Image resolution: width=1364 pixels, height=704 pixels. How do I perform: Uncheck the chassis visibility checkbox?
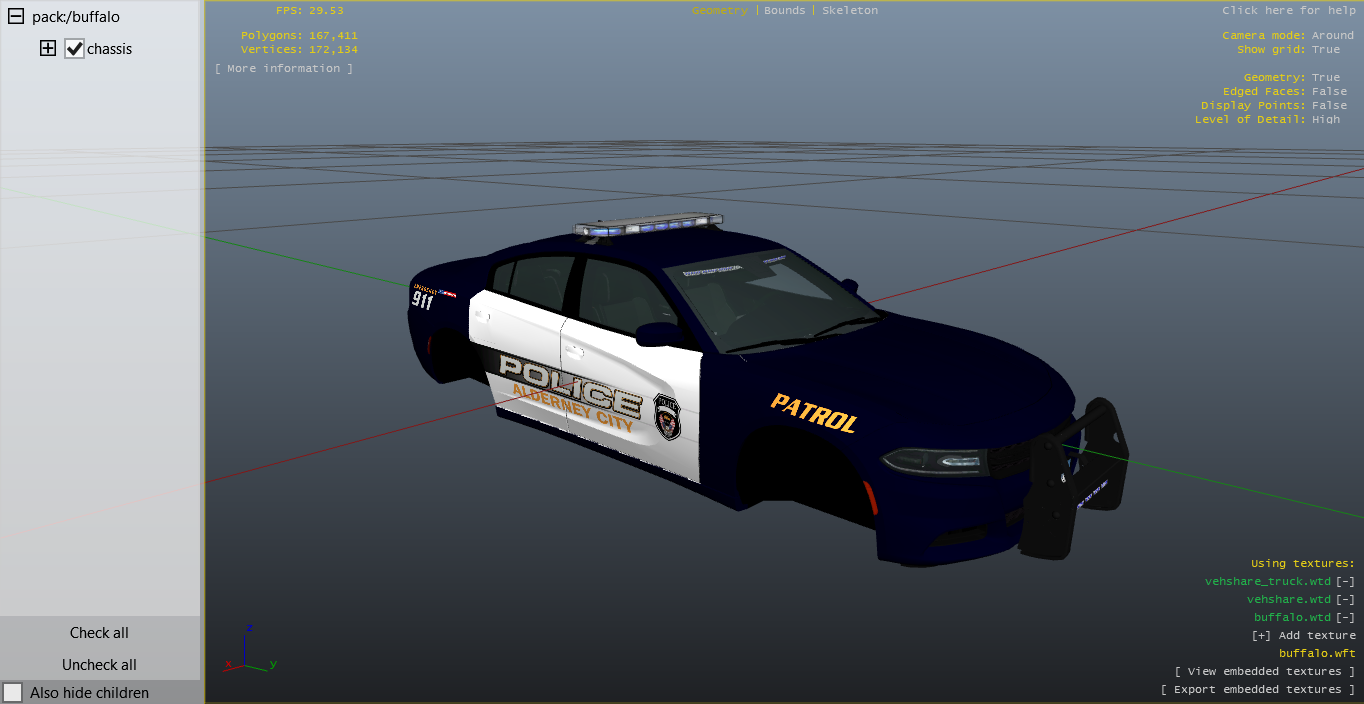(74, 49)
